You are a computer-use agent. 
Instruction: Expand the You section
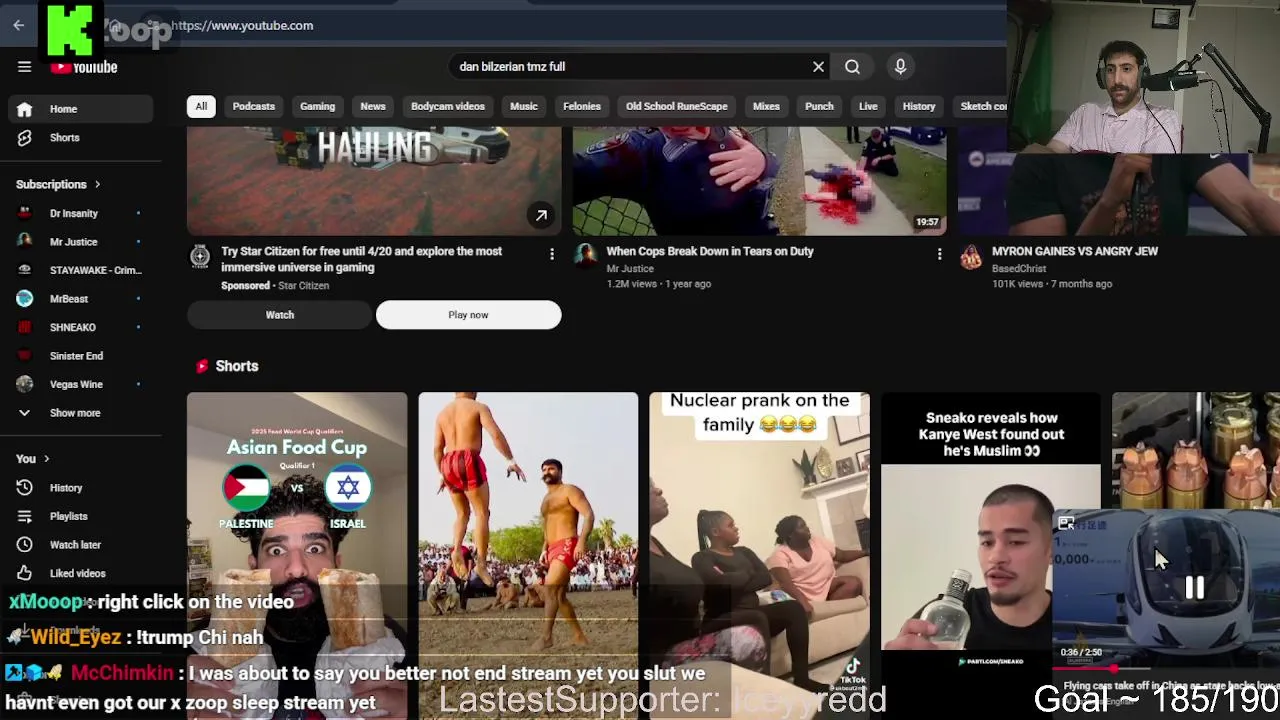(x=33, y=459)
